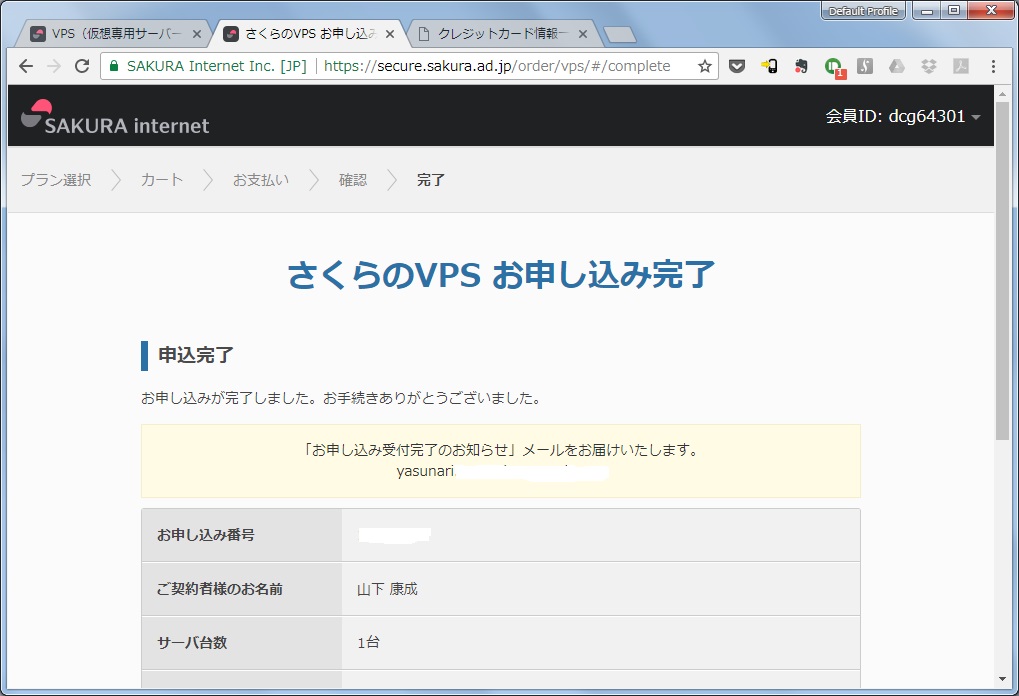
Task: Click the プラン選択 breadcrumb step
Action: pos(56,180)
